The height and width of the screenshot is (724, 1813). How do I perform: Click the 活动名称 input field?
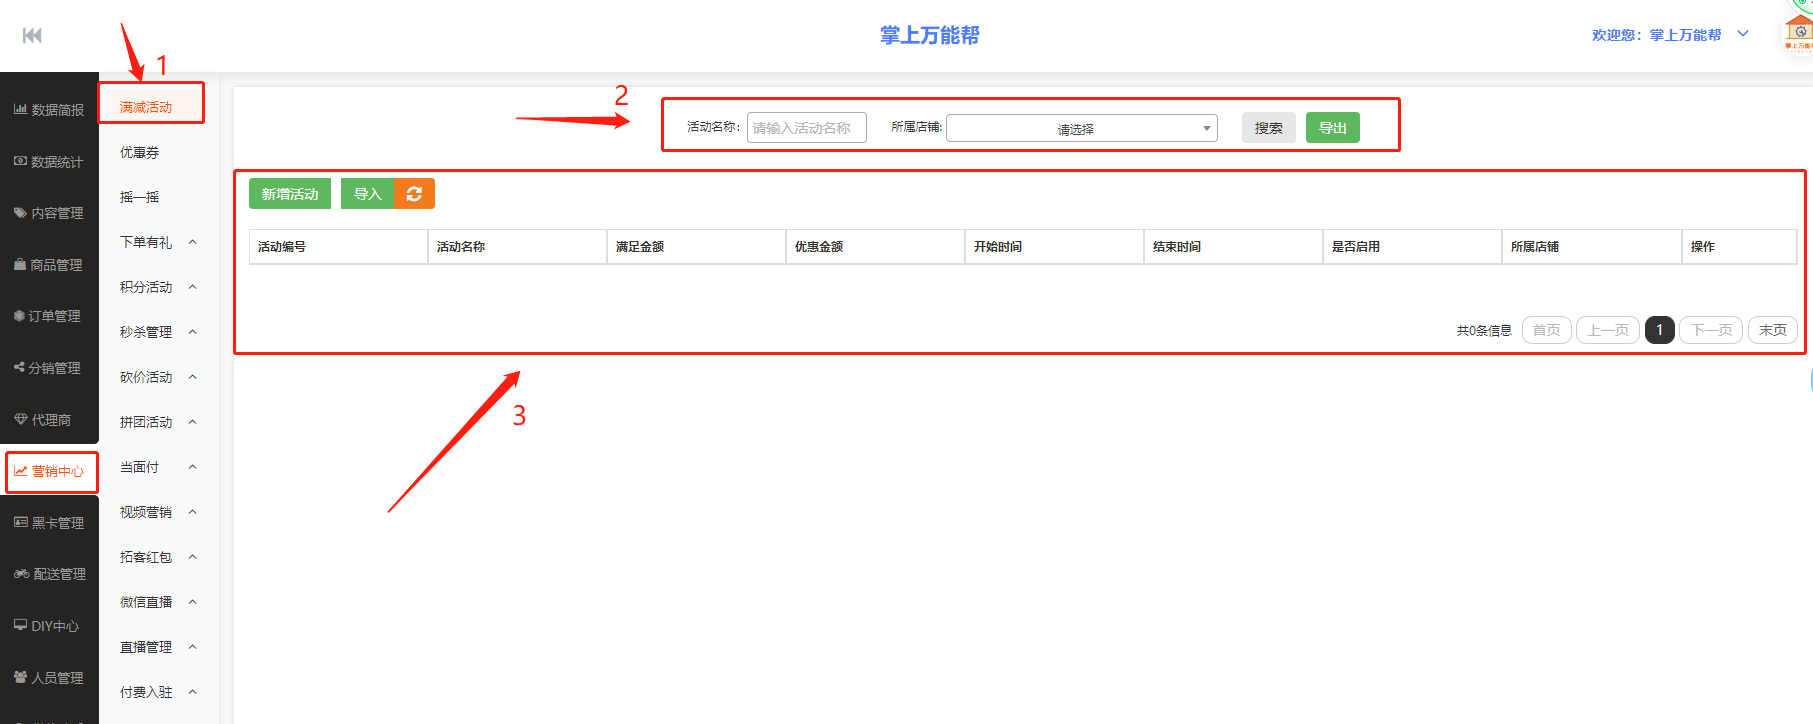[x=806, y=128]
